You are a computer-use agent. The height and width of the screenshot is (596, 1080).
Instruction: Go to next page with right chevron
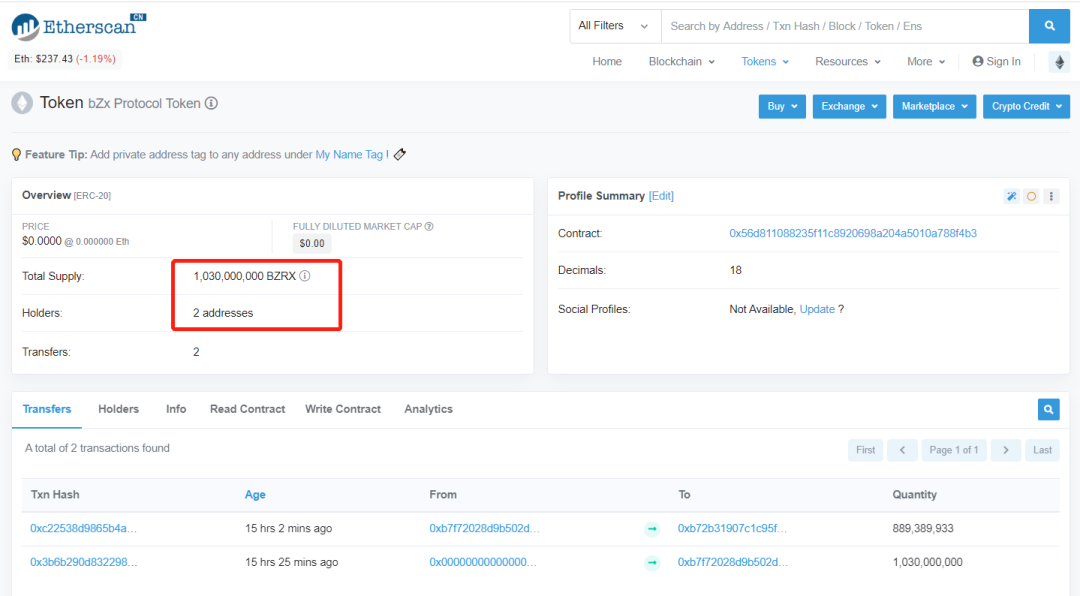coord(1006,450)
